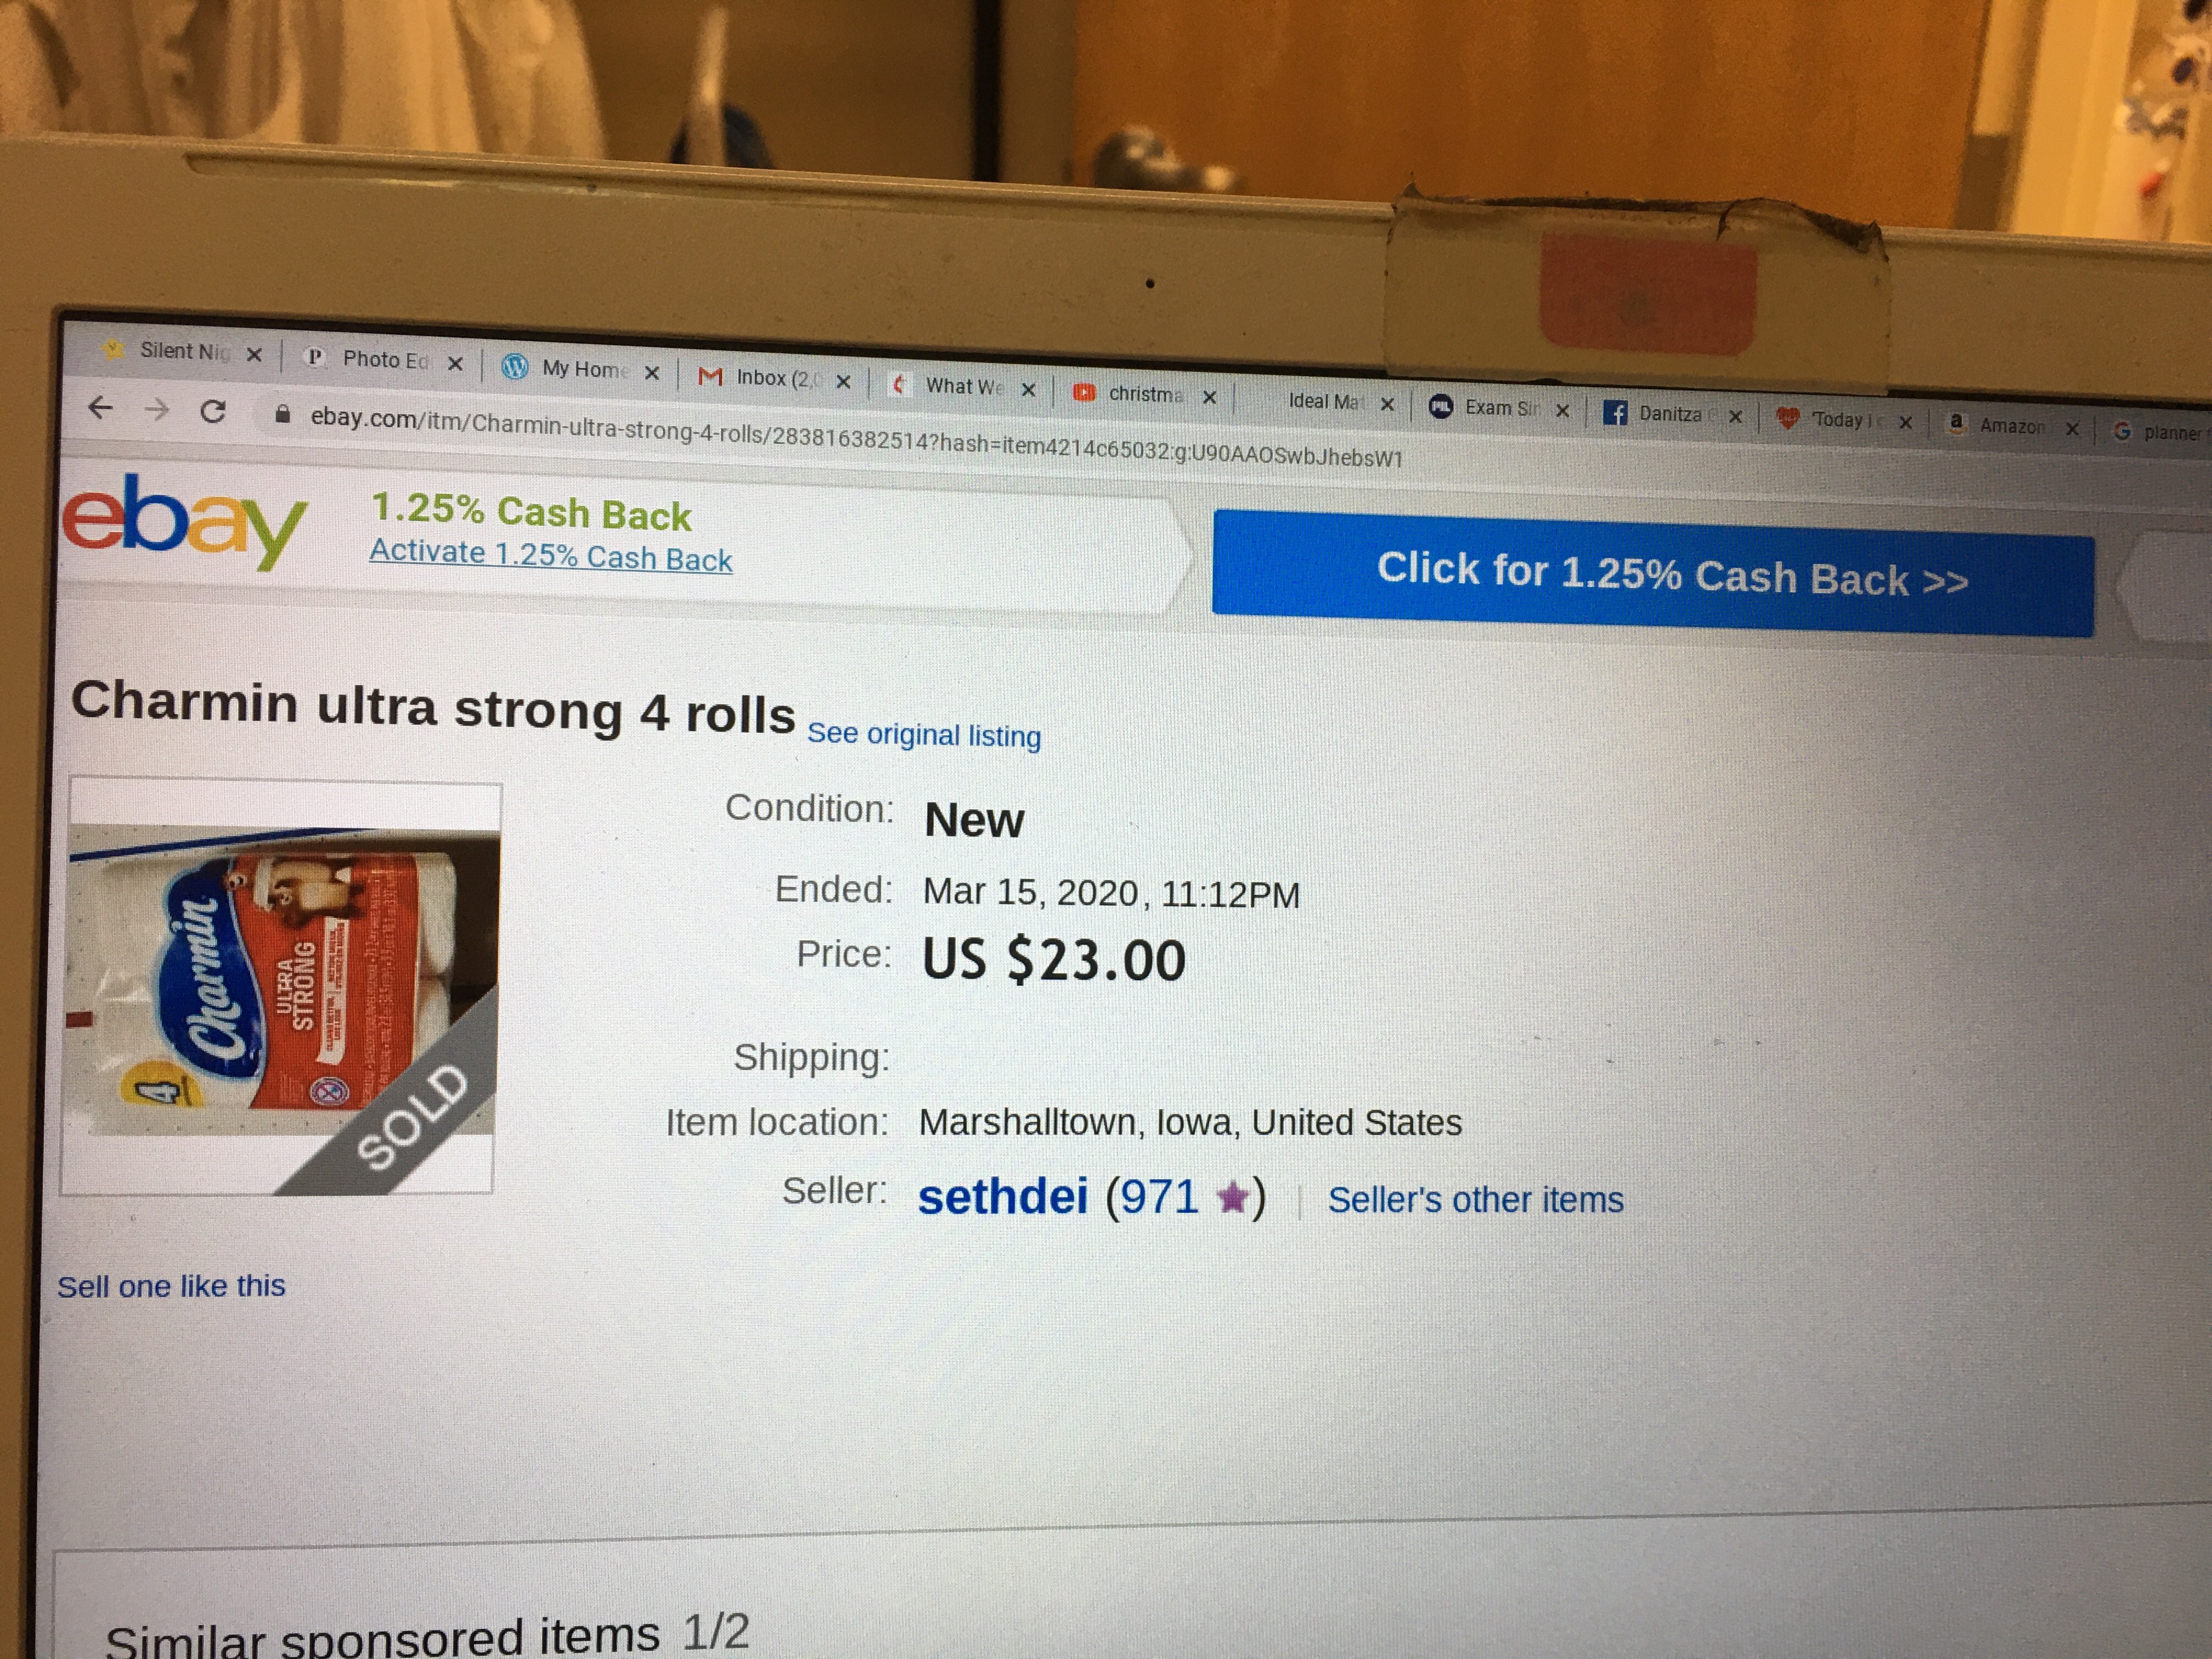This screenshot has width=2212, height=1659.
Task: Reload the page with refresh icon
Action: click(x=213, y=411)
